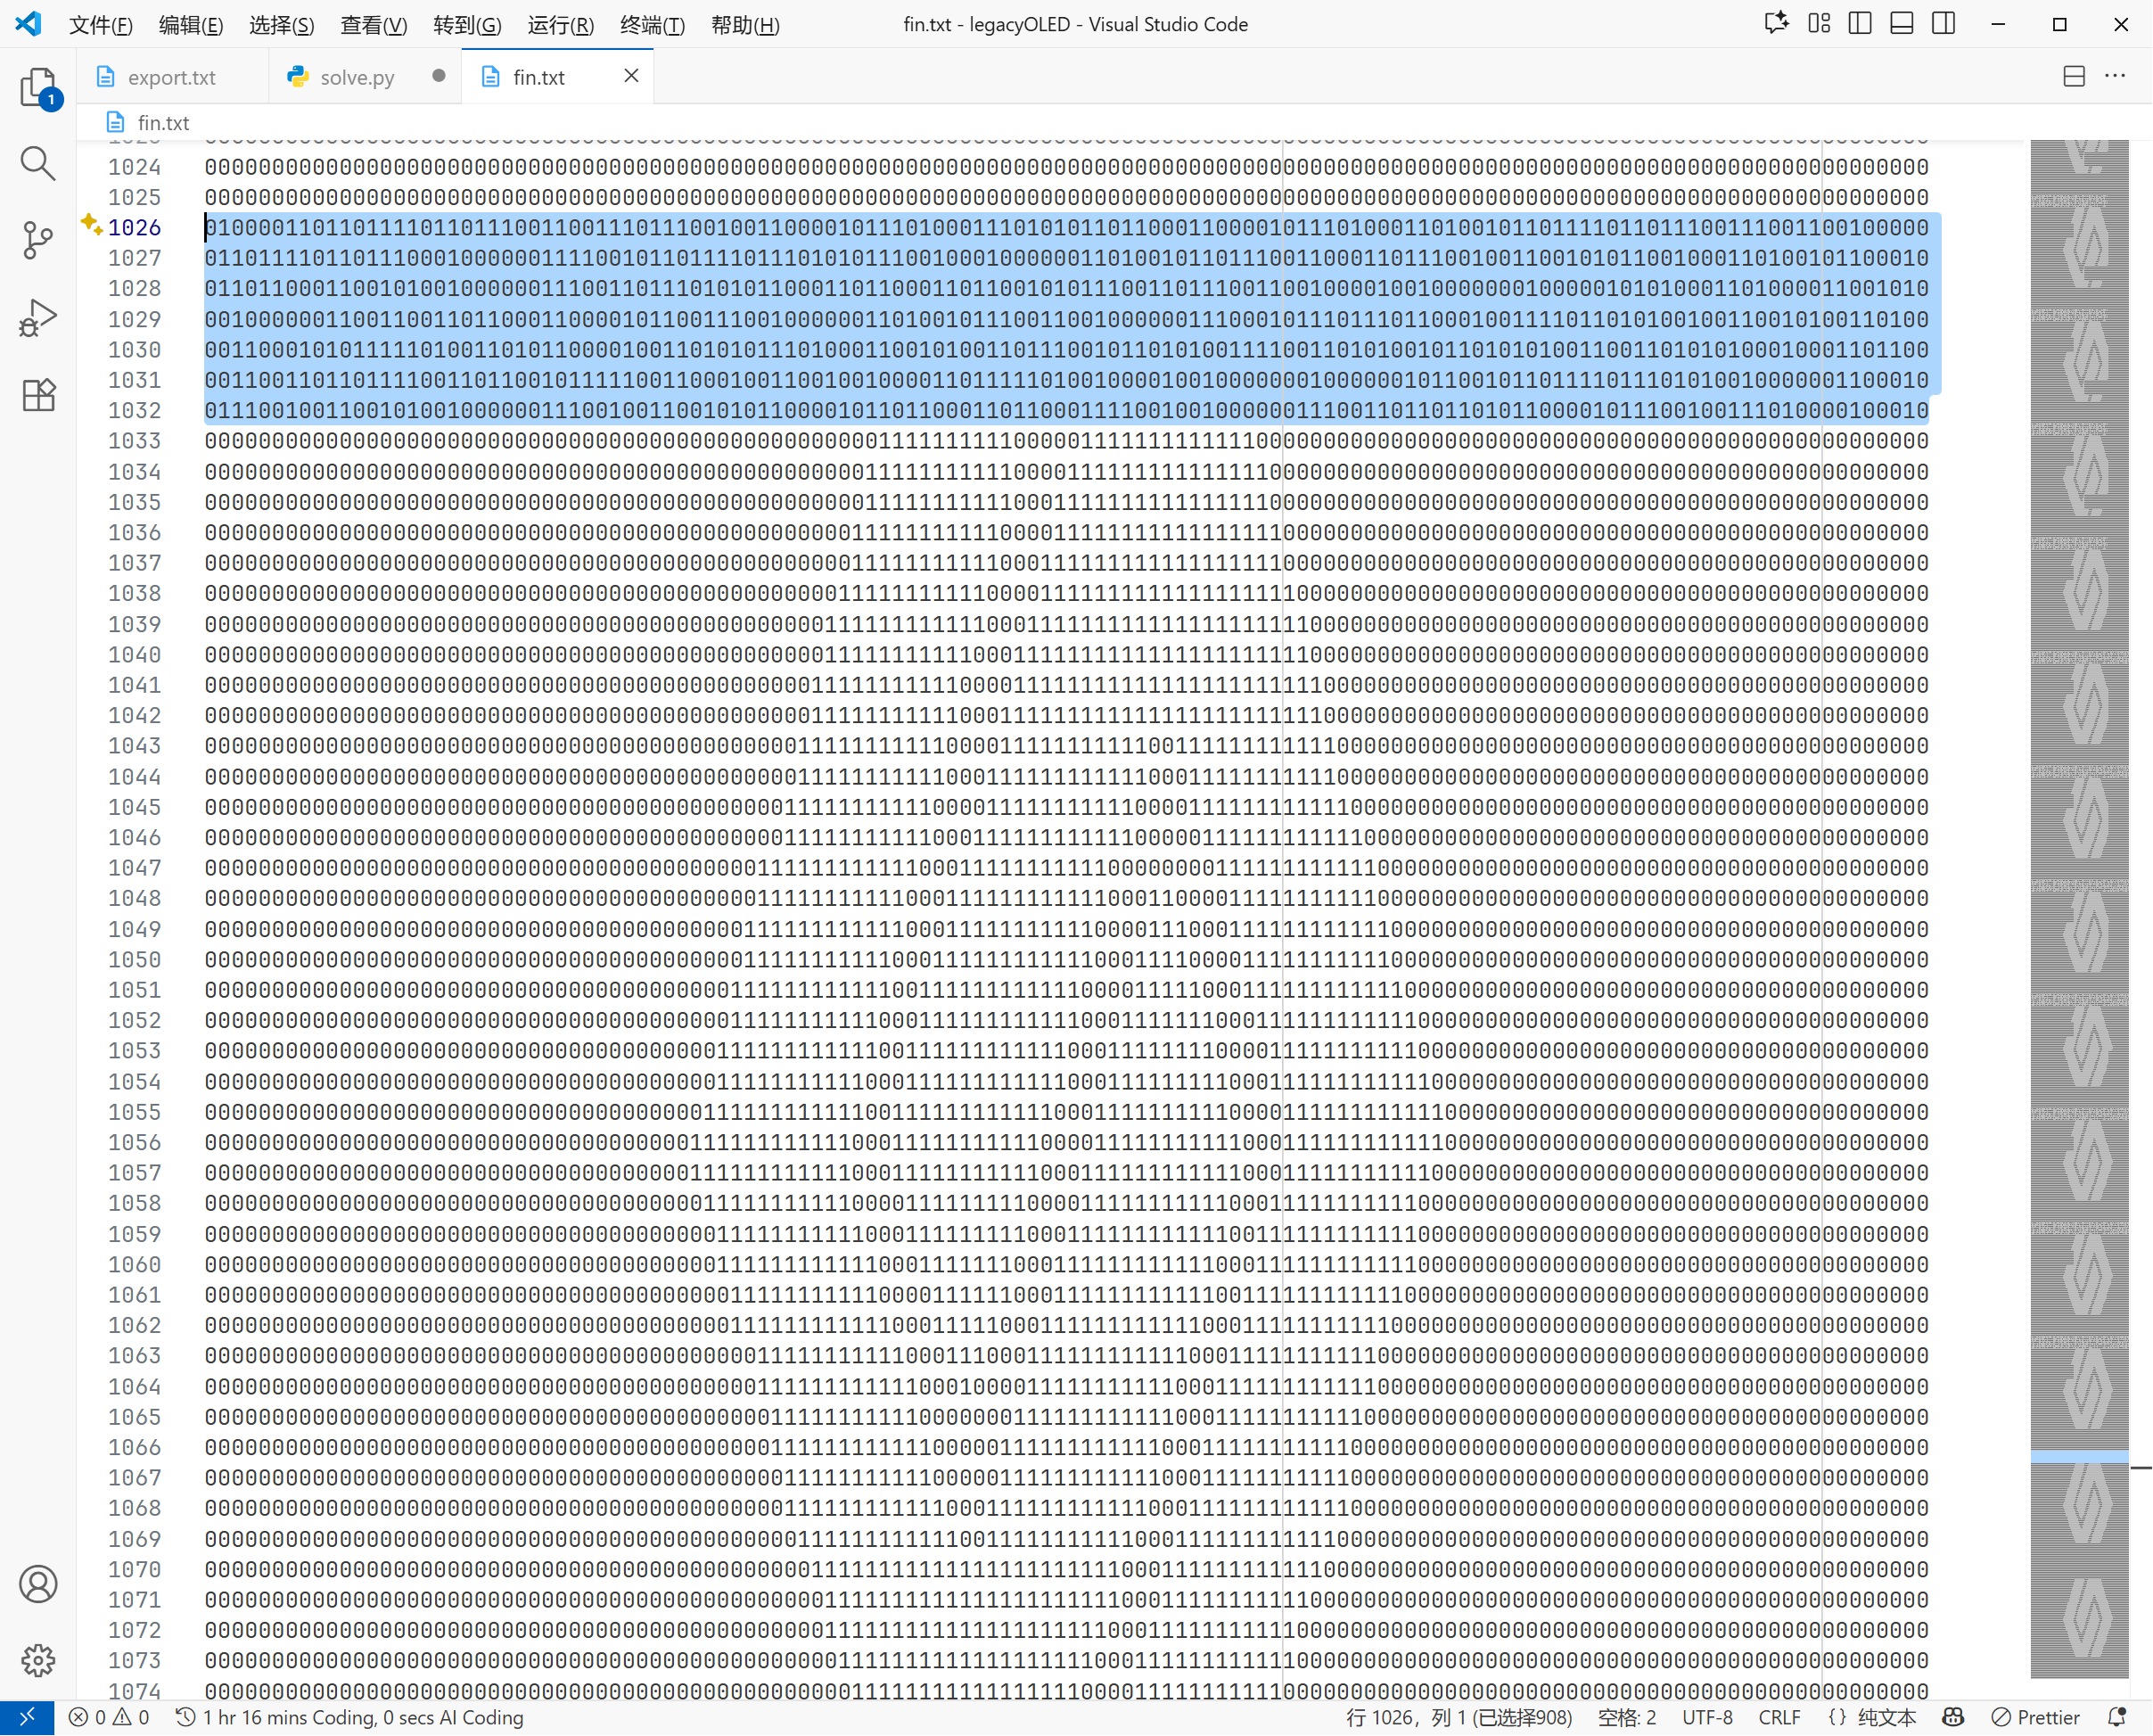Open UTF-8 encoding selector
This screenshot has width=2153, height=1736.
[1707, 1717]
